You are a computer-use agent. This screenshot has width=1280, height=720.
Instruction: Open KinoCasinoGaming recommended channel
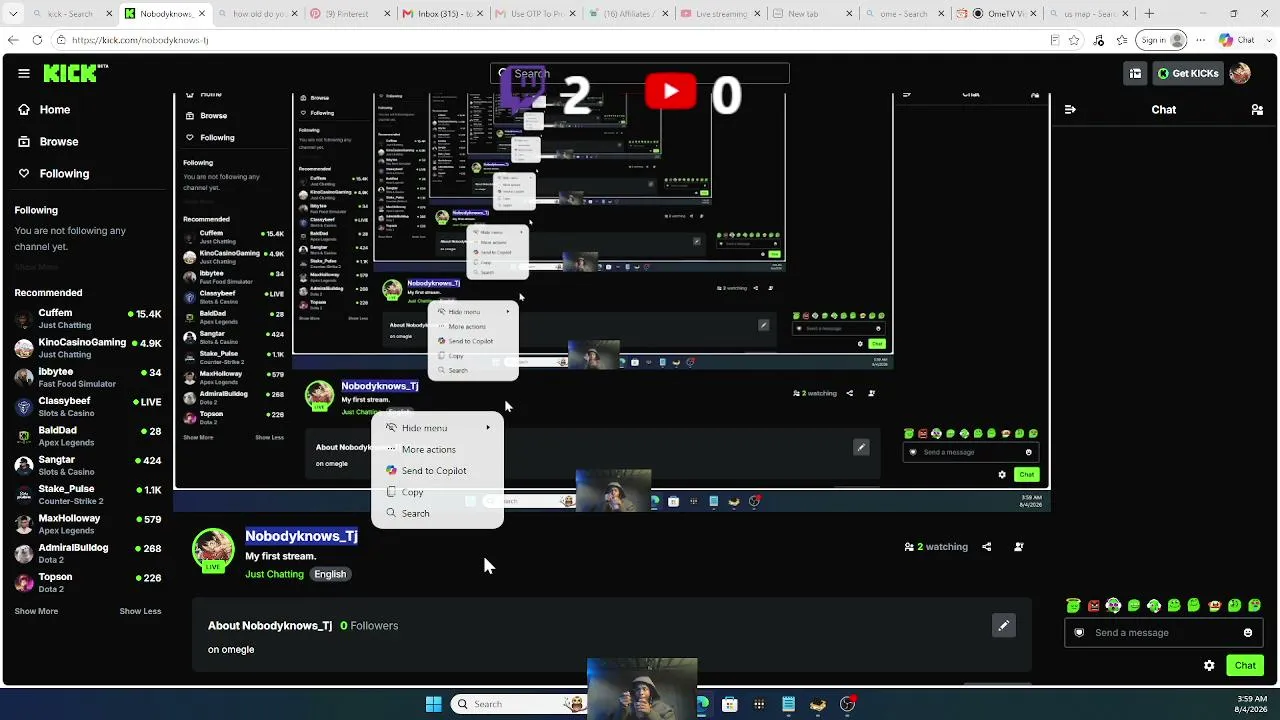(x=88, y=348)
